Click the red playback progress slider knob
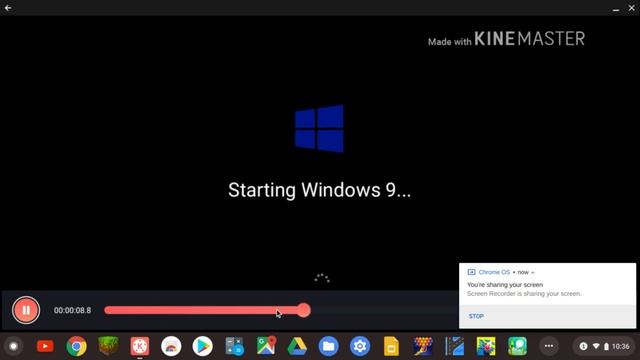The height and width of the screenshot is (360, 640). pos(303,310)
